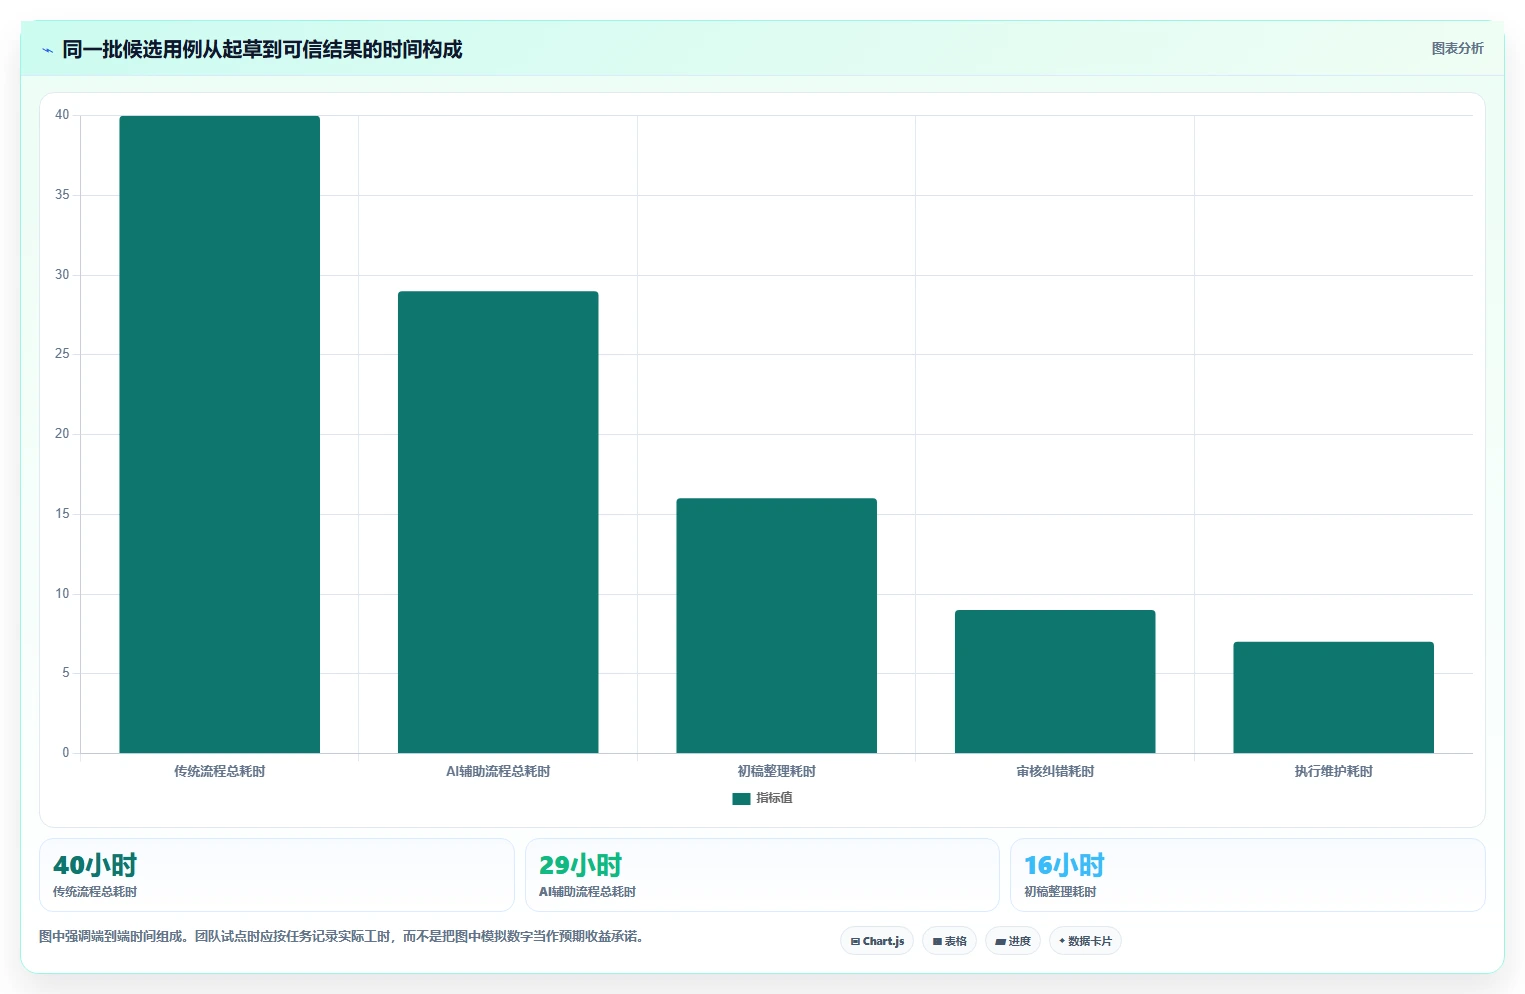1525x994 pixels.
Task: Select the Chart.js tag pill
Action: click(x=877, y=941)
